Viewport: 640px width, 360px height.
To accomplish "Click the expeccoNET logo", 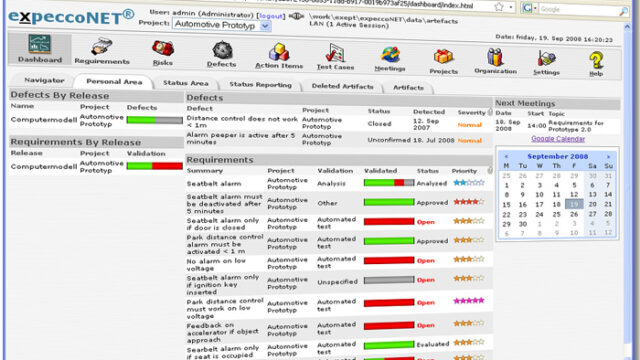I will (x=71, y=17).
